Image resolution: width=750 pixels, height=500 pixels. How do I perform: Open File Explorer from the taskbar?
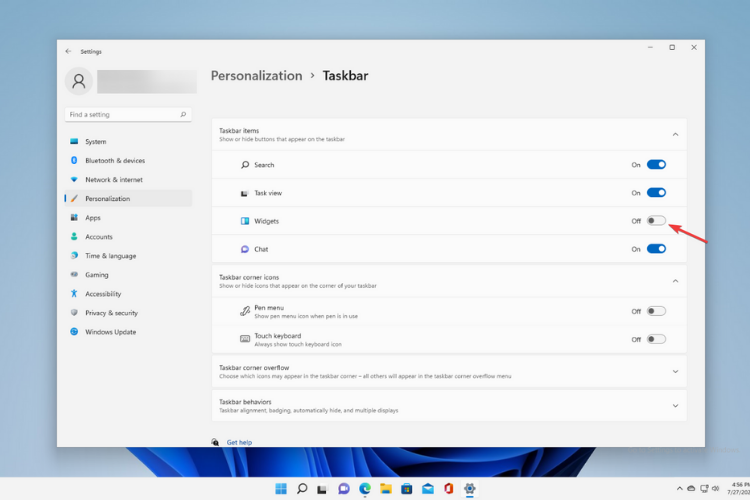pos(386,489)
